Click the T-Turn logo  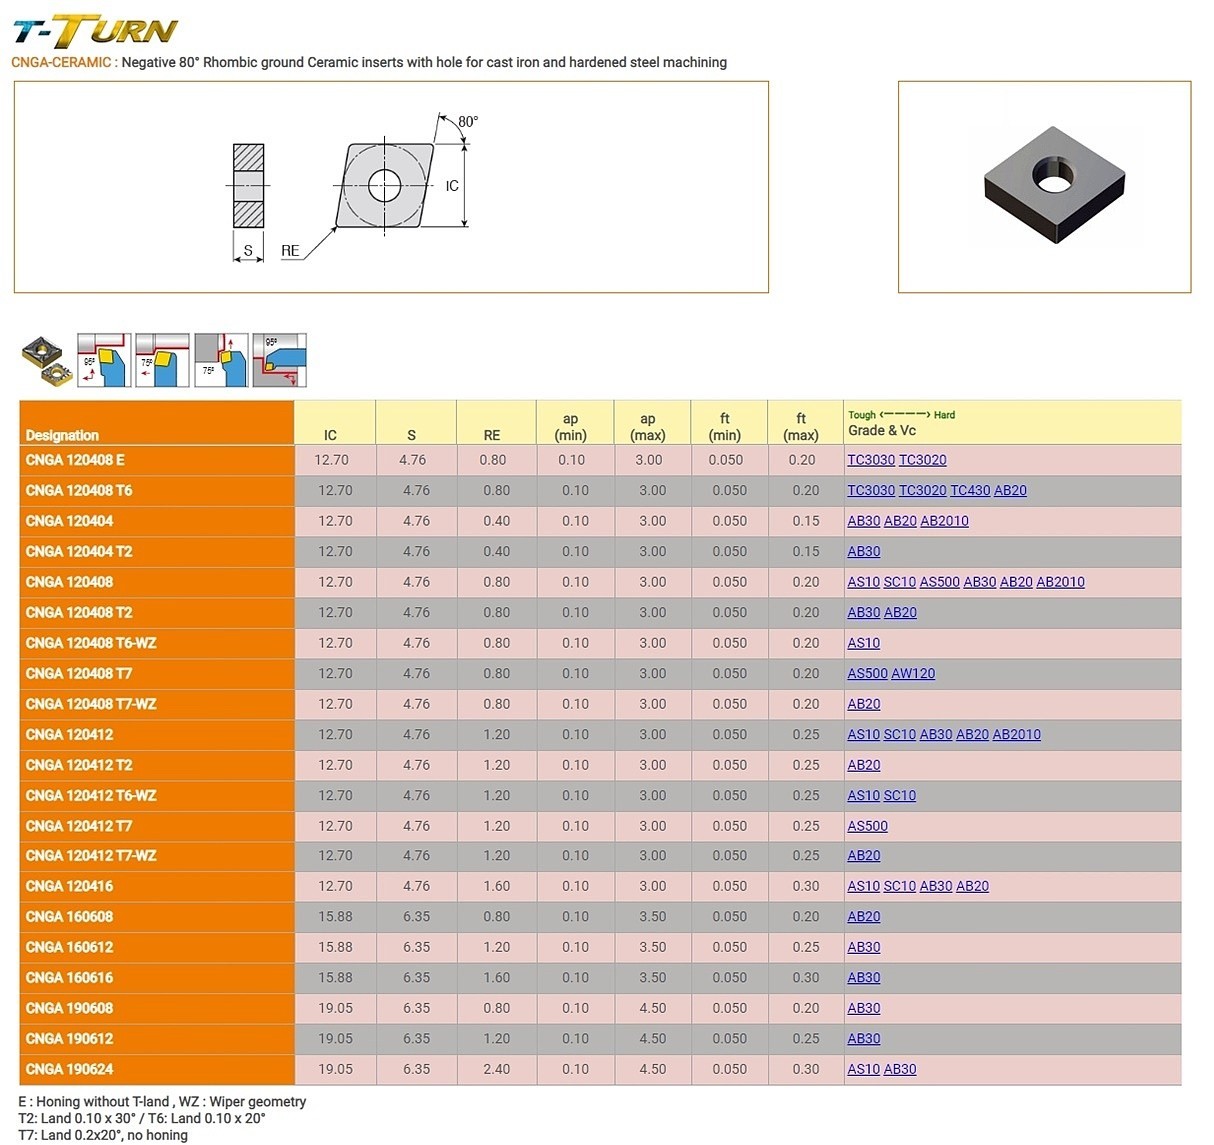click(95, 31)
